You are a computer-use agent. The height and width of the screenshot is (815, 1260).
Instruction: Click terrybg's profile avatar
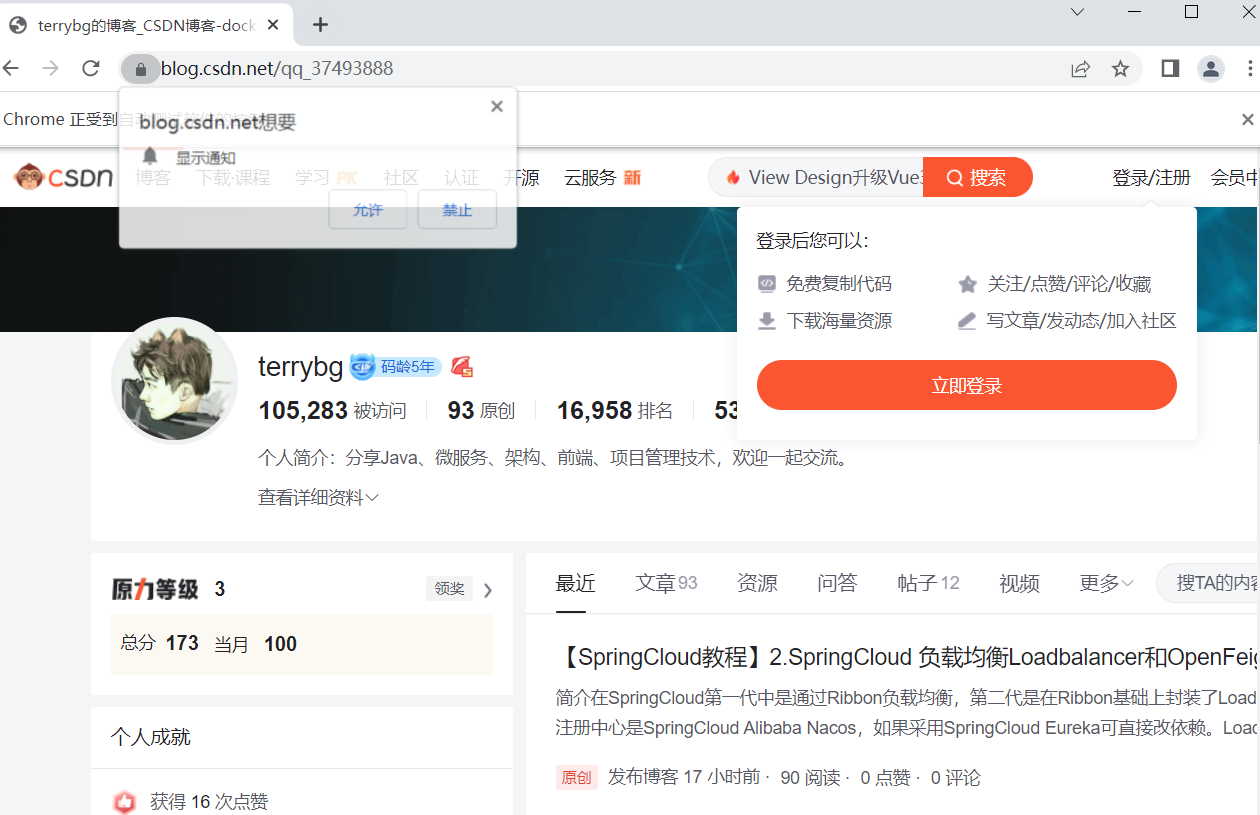[x=175, y=380]
